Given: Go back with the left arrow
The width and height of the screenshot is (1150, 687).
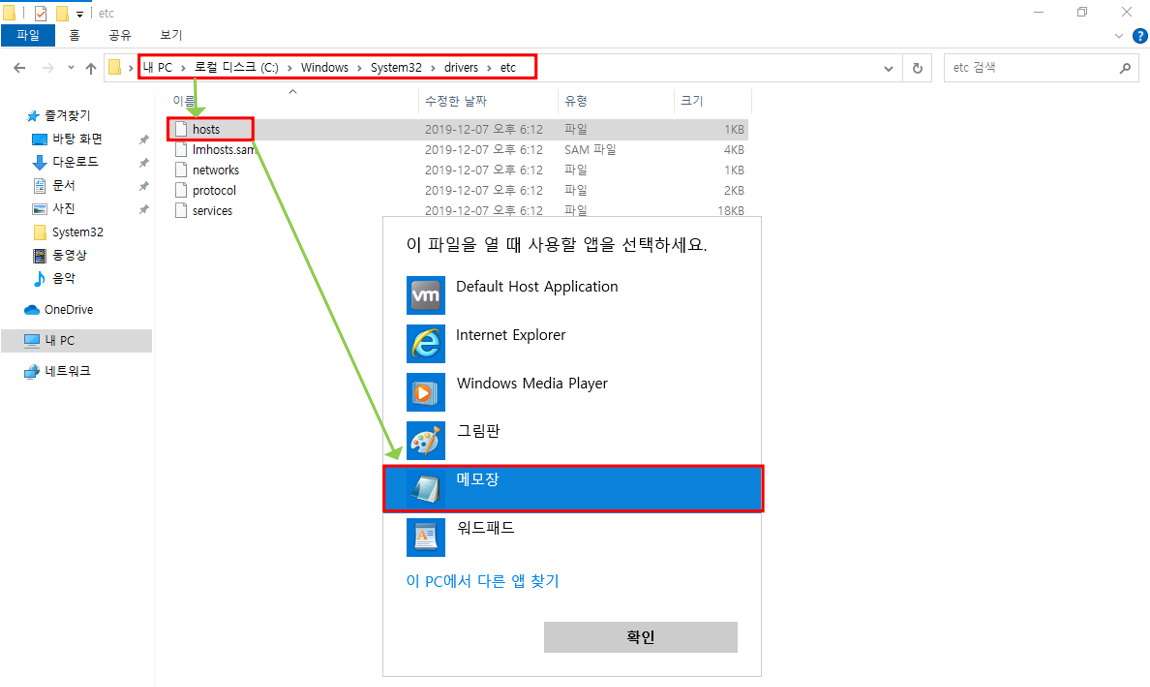Looking at the screenshot, I should pyautogui.click(x=20, y=67).
